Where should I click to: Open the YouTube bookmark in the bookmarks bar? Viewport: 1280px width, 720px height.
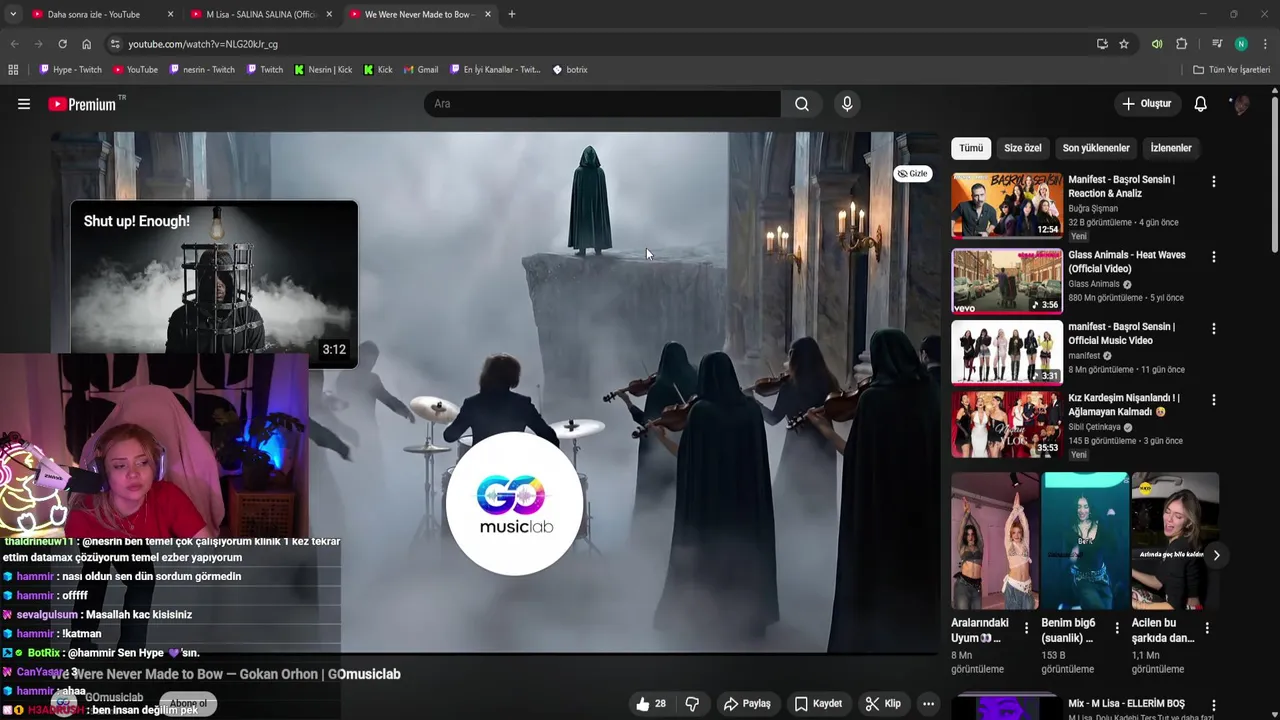pos(135,70)
